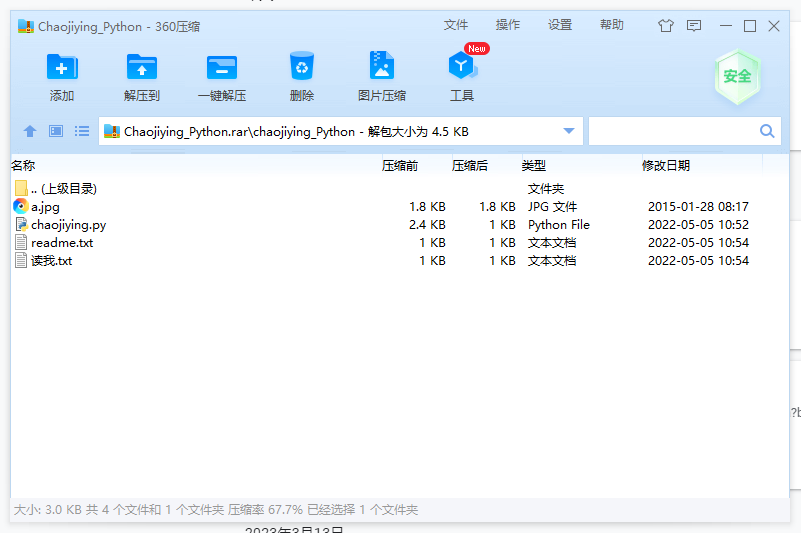Click the search magnifier icon
This screenshot has height=533, width=801.
coord(767,131)
